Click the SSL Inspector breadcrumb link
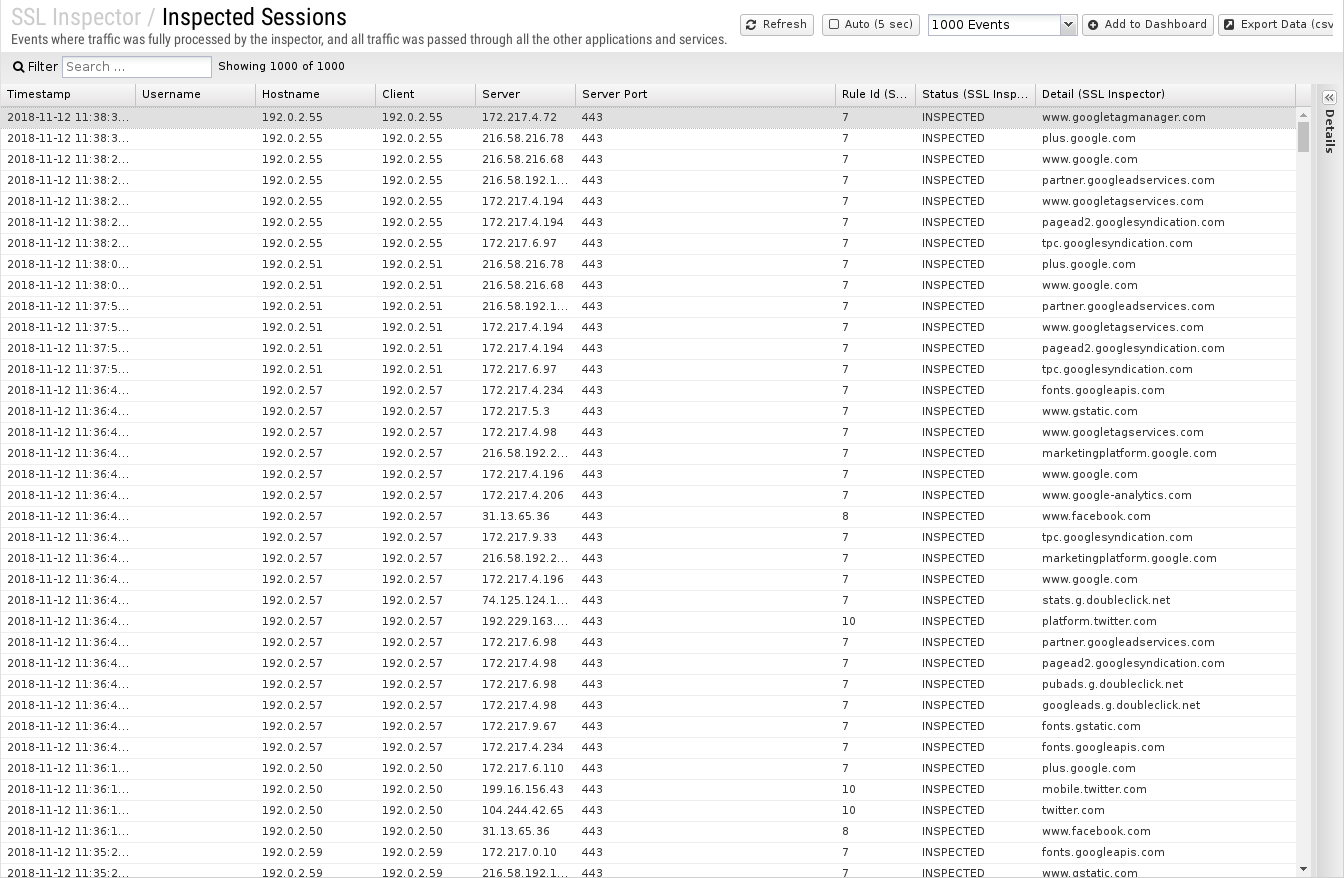Viewport: 1344px width, 878px height. [76, 17]
